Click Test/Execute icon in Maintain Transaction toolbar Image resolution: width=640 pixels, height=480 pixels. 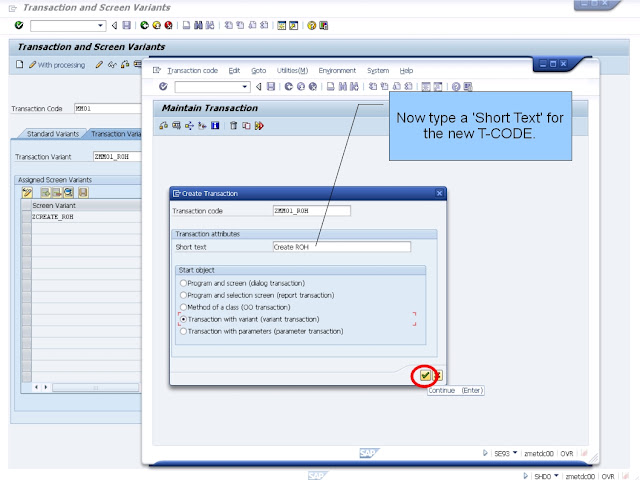[259, 125]
